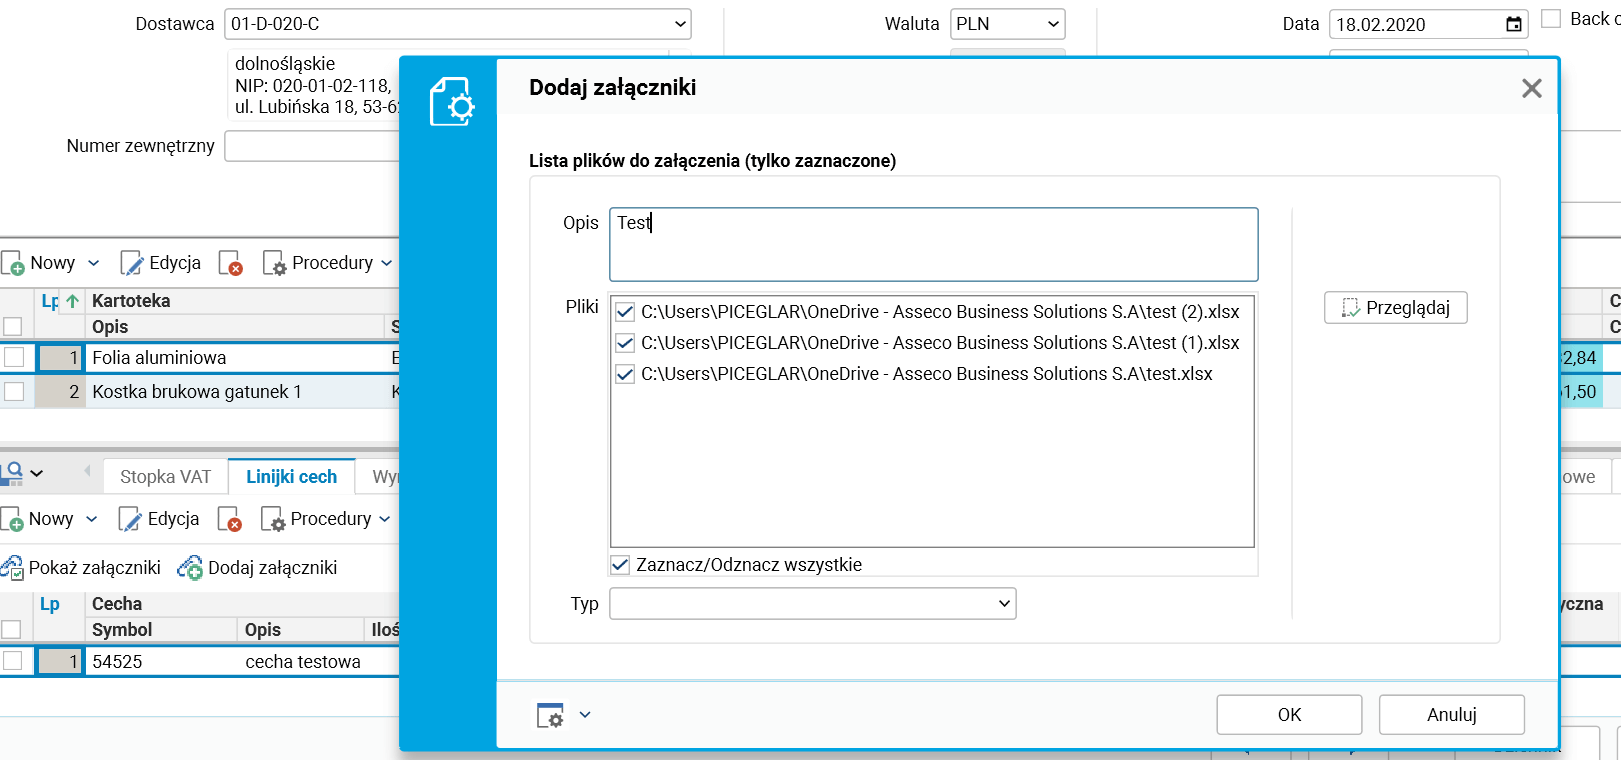
Task: Select the Folia aluminiowa row checkbox
Action: point(14,358)
